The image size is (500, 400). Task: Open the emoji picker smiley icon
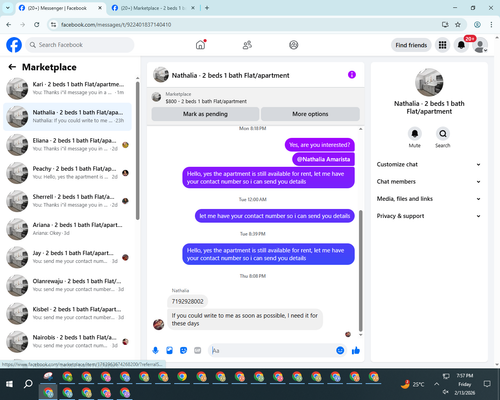(340, 350)
